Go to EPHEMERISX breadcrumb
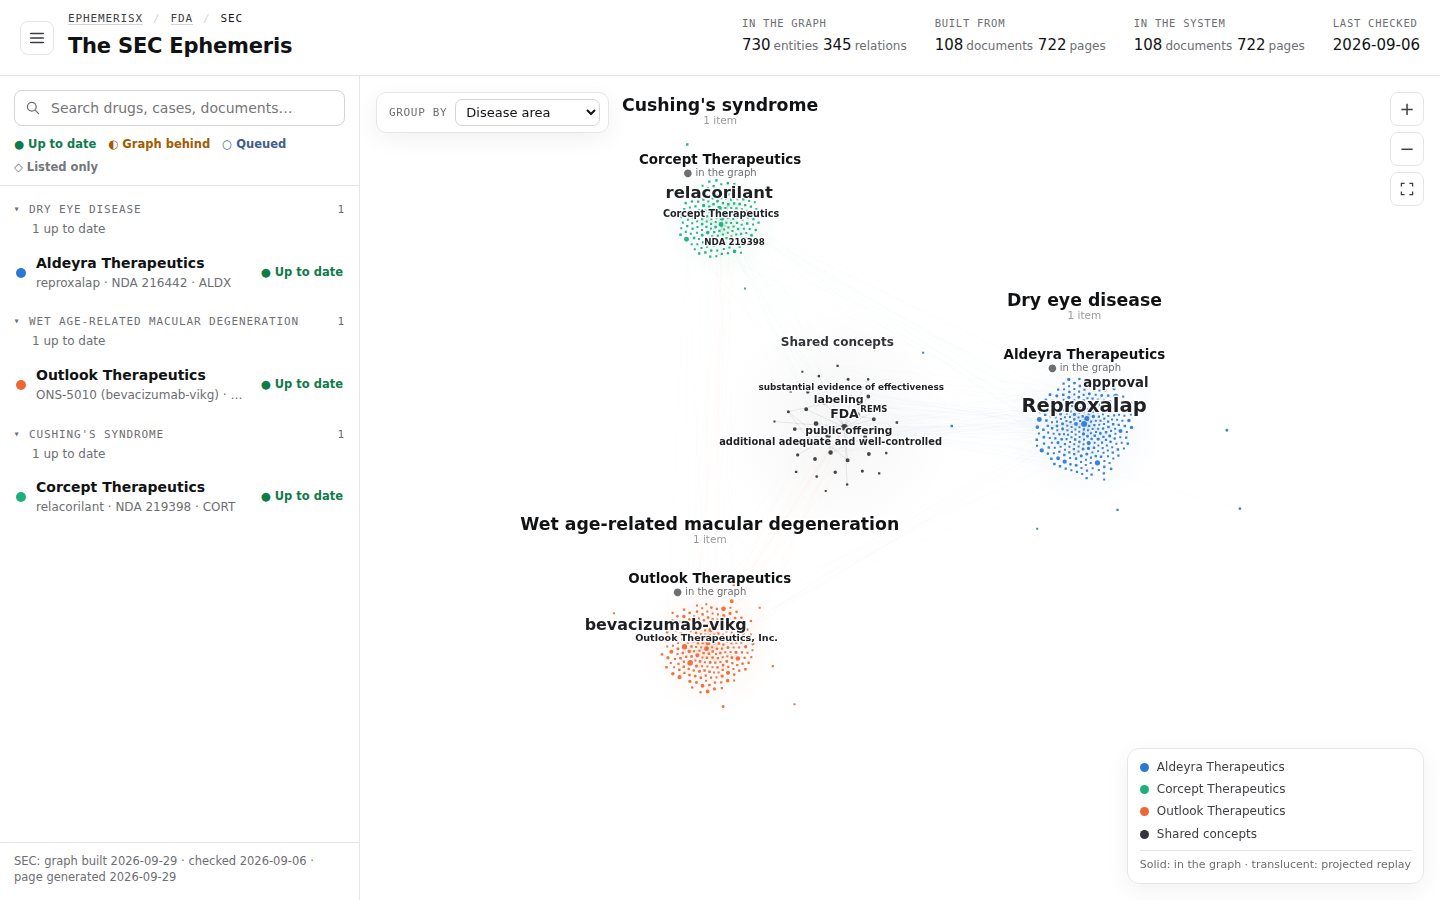 pos(105,18)
